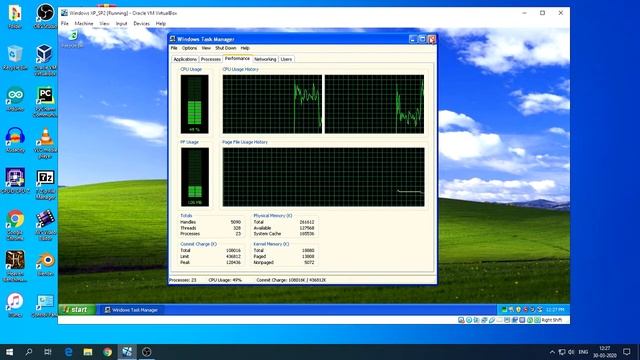This screenshot has width=640, height=360.
Task: Click the 'Processes: 23' status bar entry
Action: click(182, 280)
